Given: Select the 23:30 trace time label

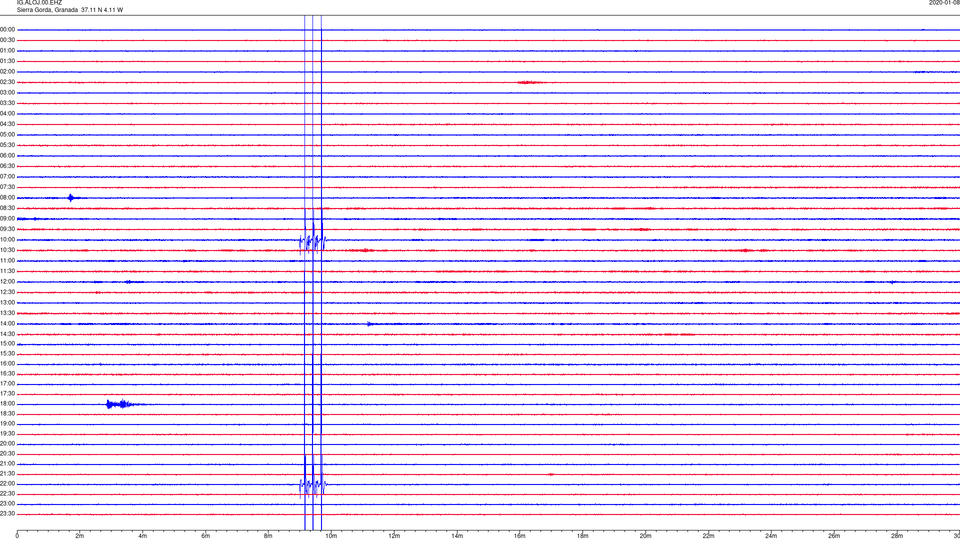Looking at the screenshot, I should pos(7,513).
